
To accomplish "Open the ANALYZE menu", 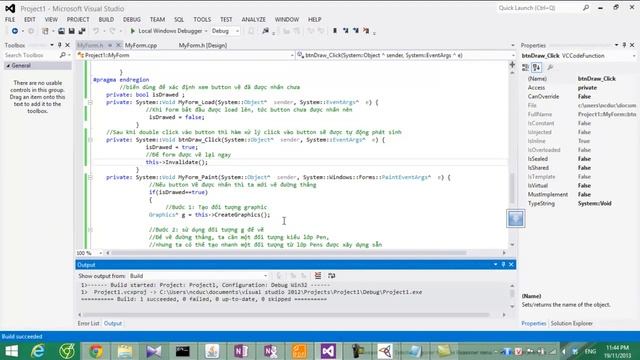I will (253, 20).
